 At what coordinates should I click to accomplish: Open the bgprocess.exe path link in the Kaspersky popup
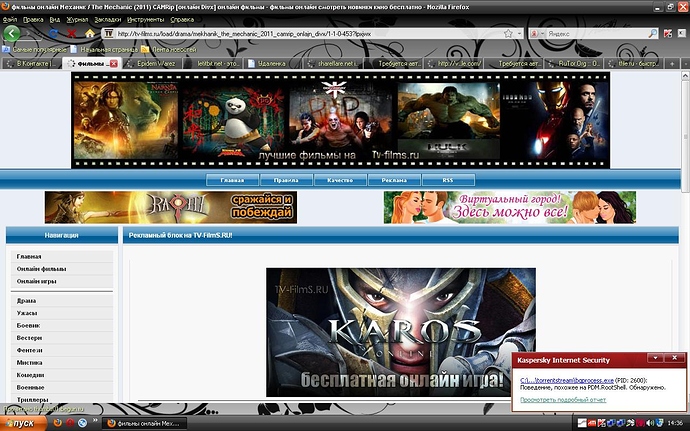coord(567,380)
